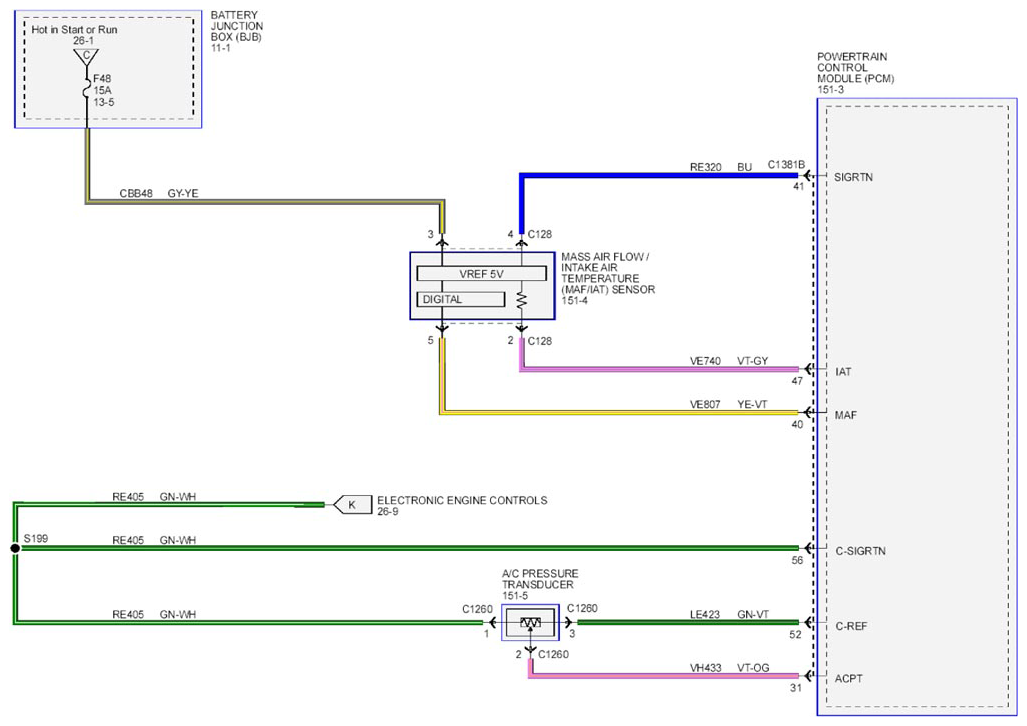Image resolution: width=1027 pixels, height=726 pixels.
Task: Click the K off-page connector arrow
Action: [x=352, y=505]
